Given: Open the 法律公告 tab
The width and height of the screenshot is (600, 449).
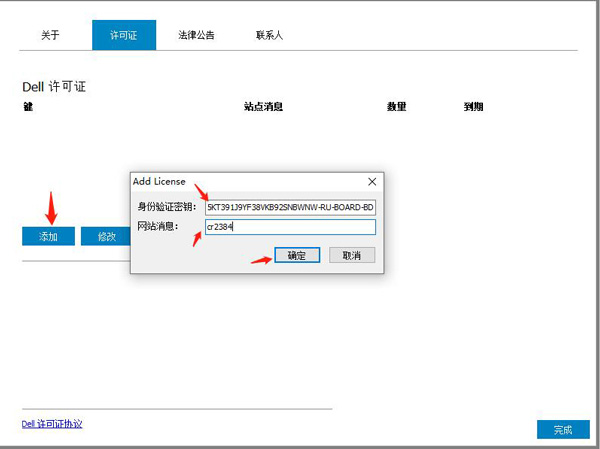Looking at the screenshot, I should coord(196,35).
